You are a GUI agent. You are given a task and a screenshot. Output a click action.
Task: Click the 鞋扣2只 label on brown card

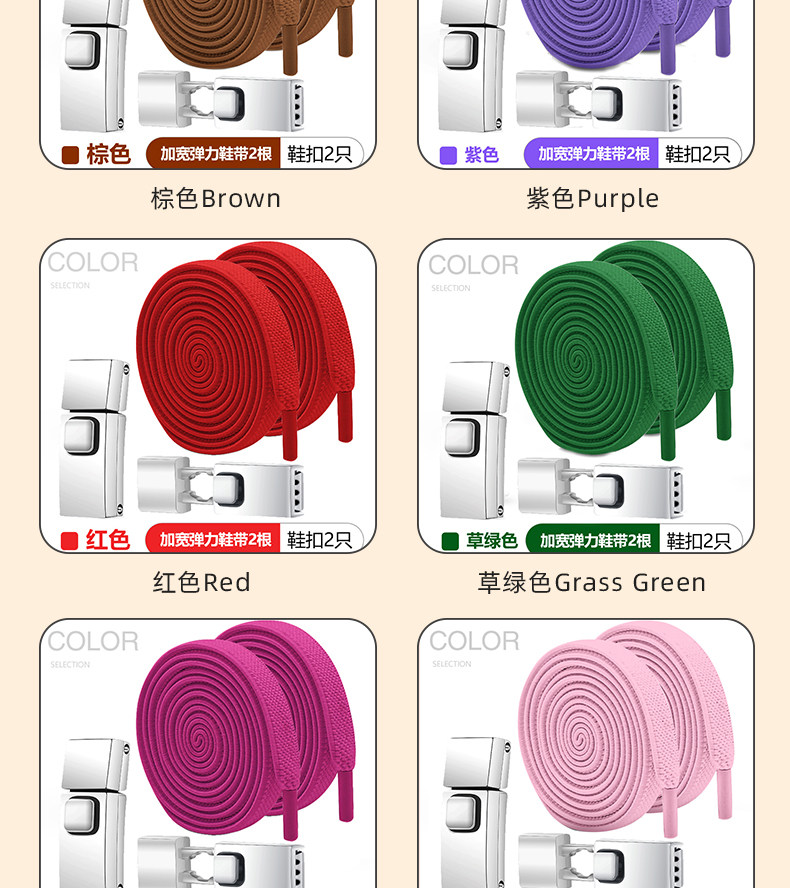pos(320,154)
